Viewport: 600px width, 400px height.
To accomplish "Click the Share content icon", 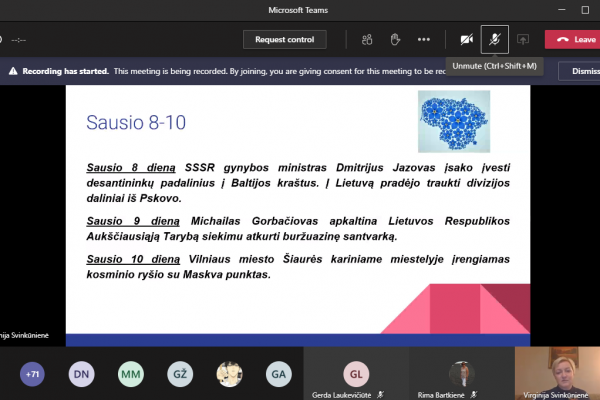I will pyautogui.click(x=523, y=39).
